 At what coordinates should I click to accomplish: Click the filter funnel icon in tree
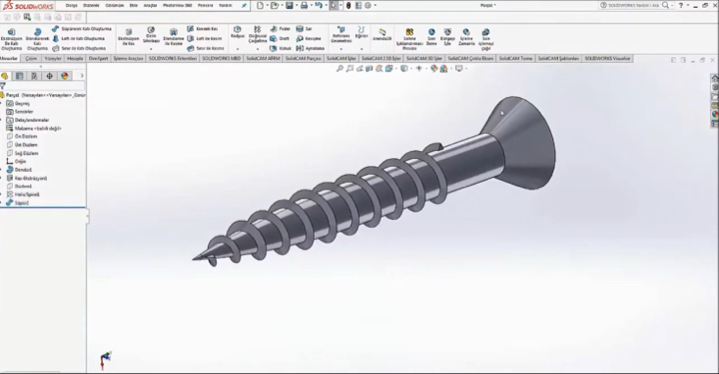click(3, 86)
